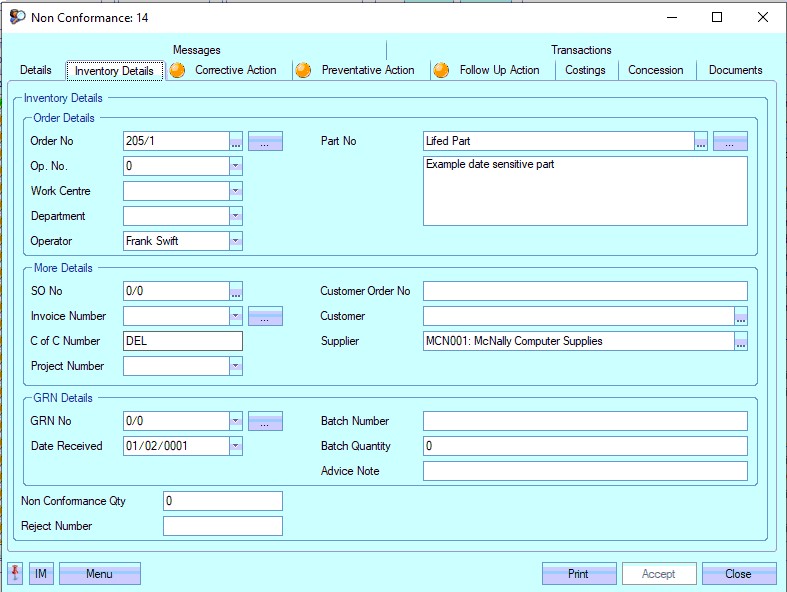Switch to the Details tab

[x=36, y=70]
